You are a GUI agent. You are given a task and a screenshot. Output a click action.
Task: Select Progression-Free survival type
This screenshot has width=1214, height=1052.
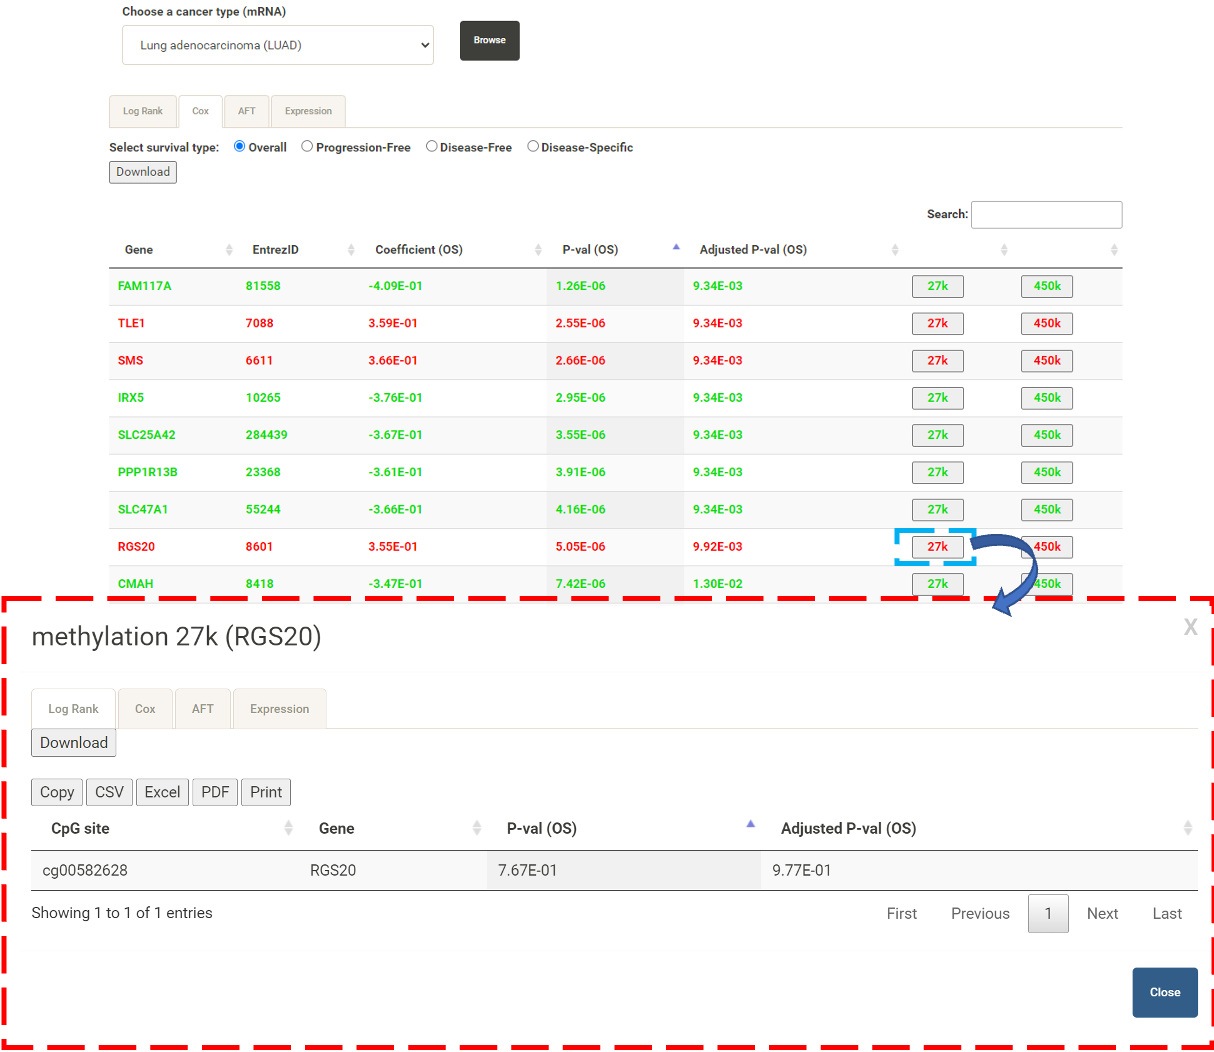(x=307, y=146)
